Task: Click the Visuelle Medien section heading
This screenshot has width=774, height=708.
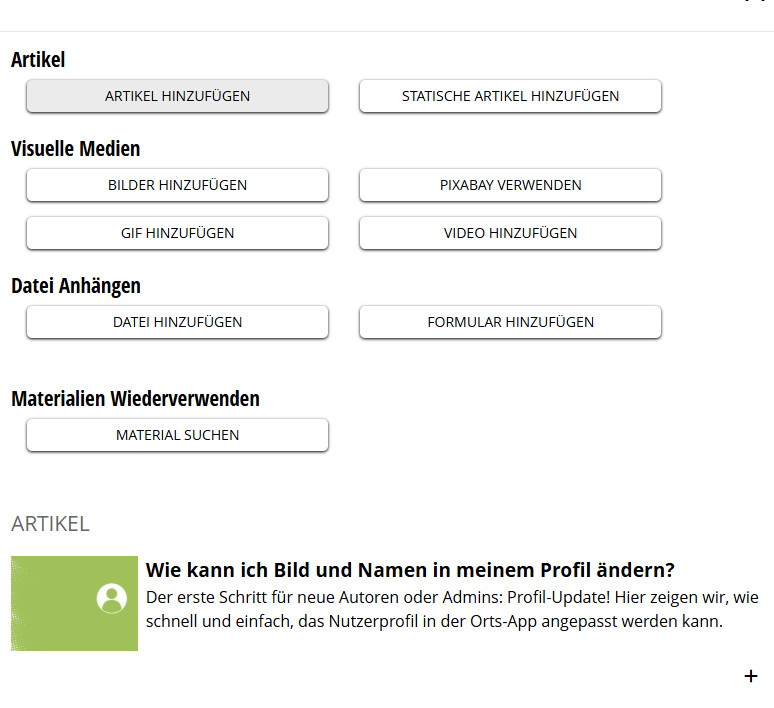Action: tap(76, 149)
